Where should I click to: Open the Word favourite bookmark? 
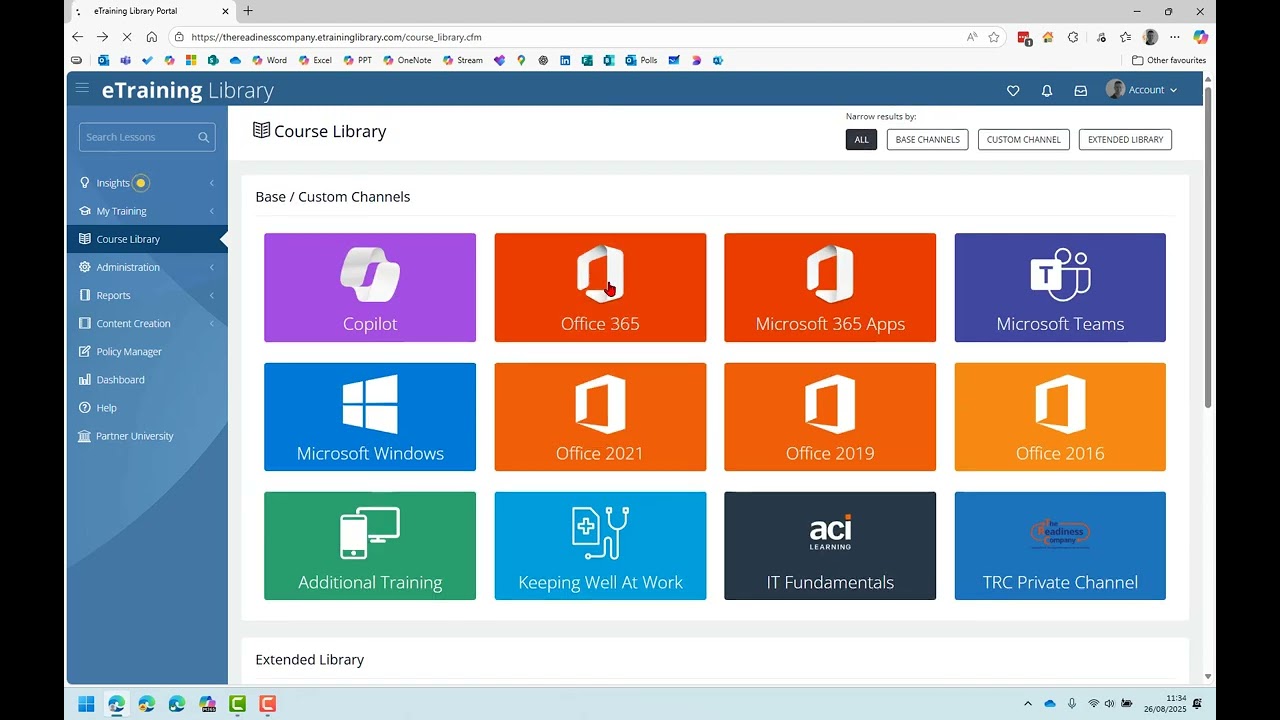coord(269,60)
